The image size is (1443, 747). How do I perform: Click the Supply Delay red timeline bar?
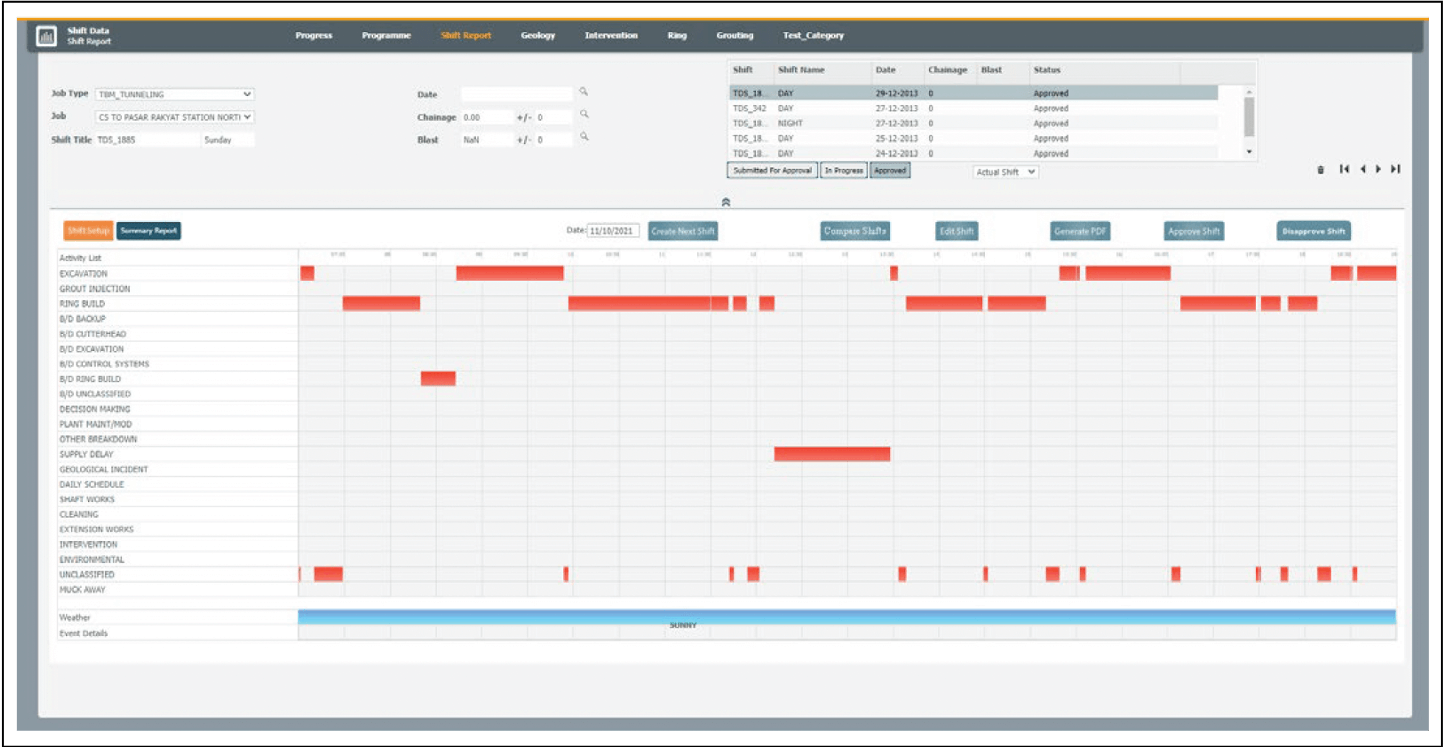(832, 454)
